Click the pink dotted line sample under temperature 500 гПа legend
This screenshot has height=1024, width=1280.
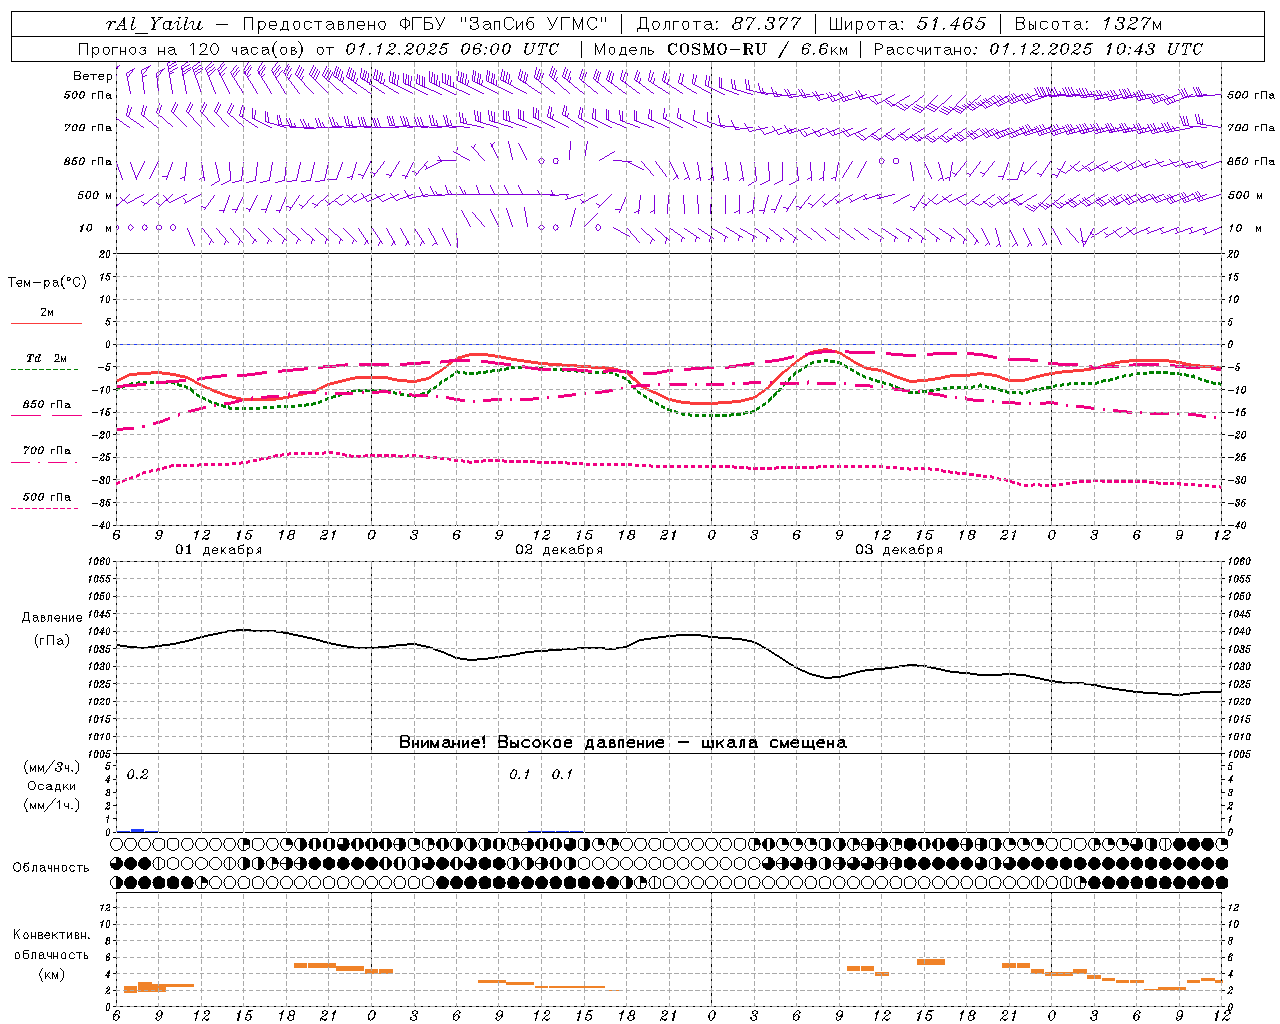pyautogui.click(x=45, y=509)
